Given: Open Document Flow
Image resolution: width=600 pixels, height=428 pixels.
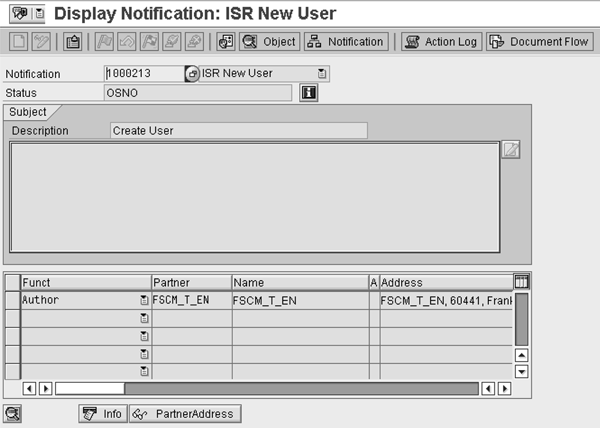Looking at the screenshot, I should (x=540, y=42).
